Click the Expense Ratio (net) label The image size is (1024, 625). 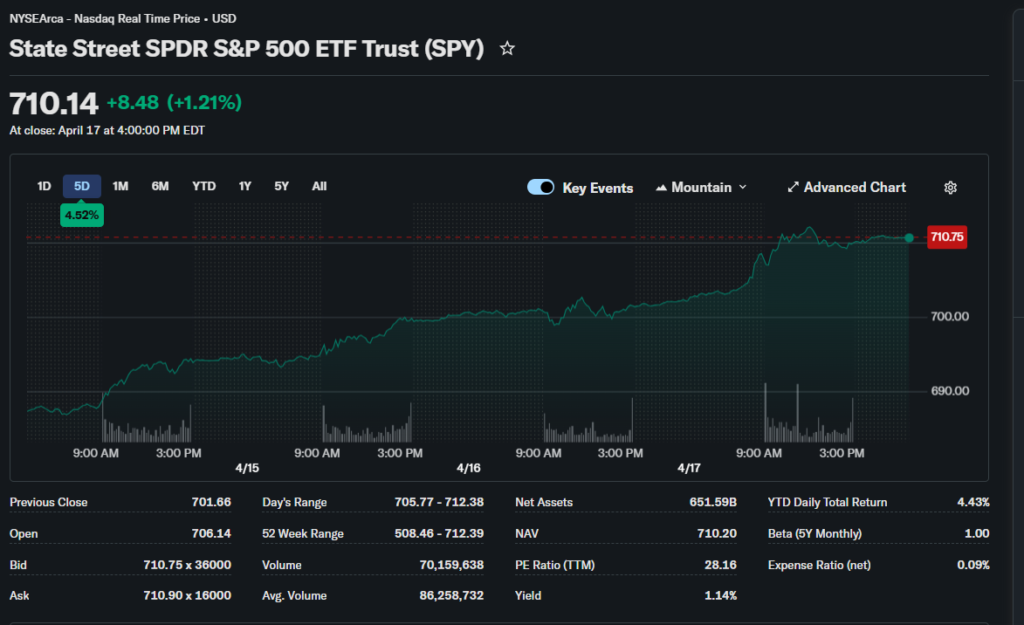[819, 565]
